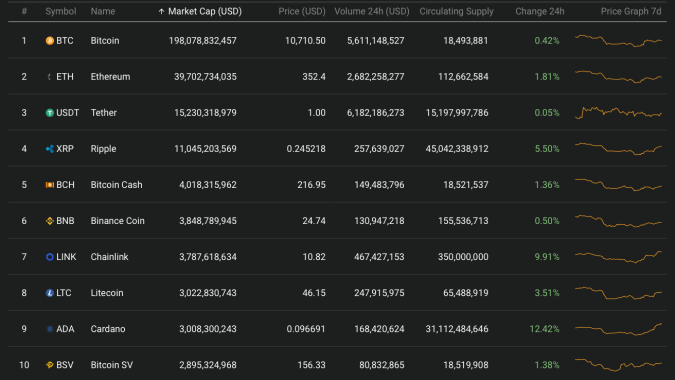Select Ripple supply 45,042,338,912
The image size is (675, 380).
point(457,149)
